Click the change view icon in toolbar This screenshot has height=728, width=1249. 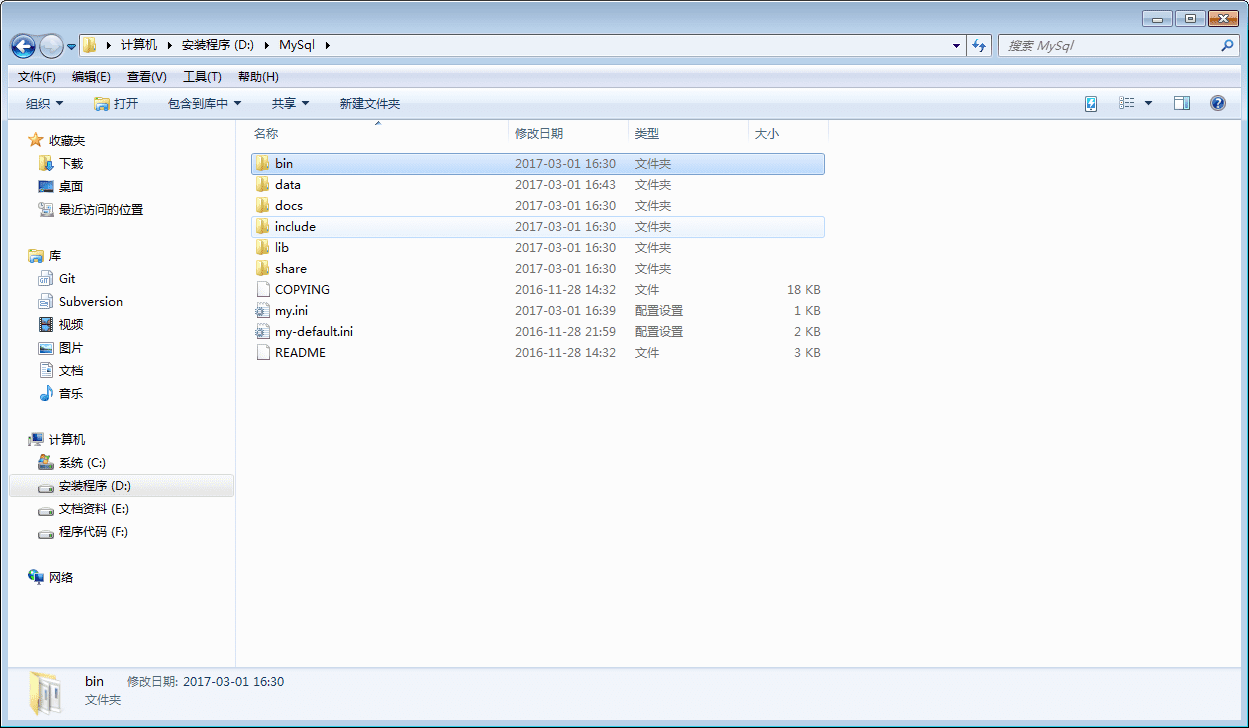click(x=1126, y=103)
